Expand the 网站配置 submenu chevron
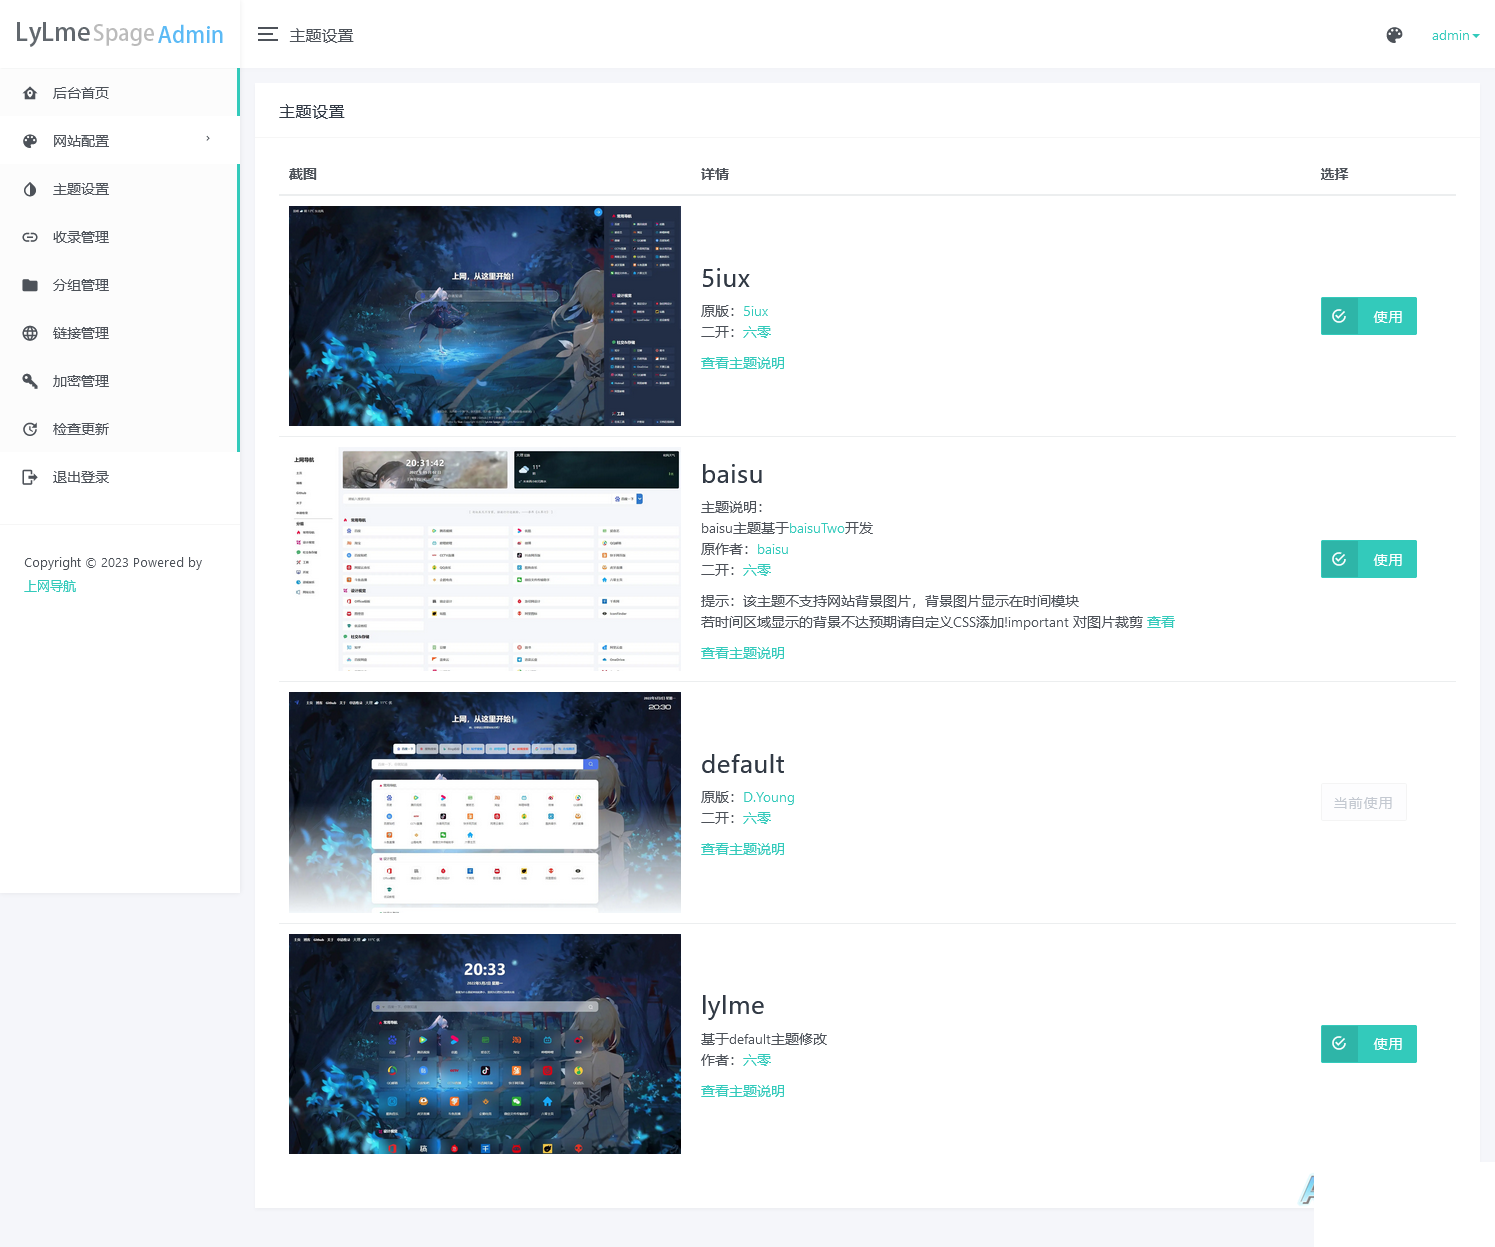 coord(208,139)
